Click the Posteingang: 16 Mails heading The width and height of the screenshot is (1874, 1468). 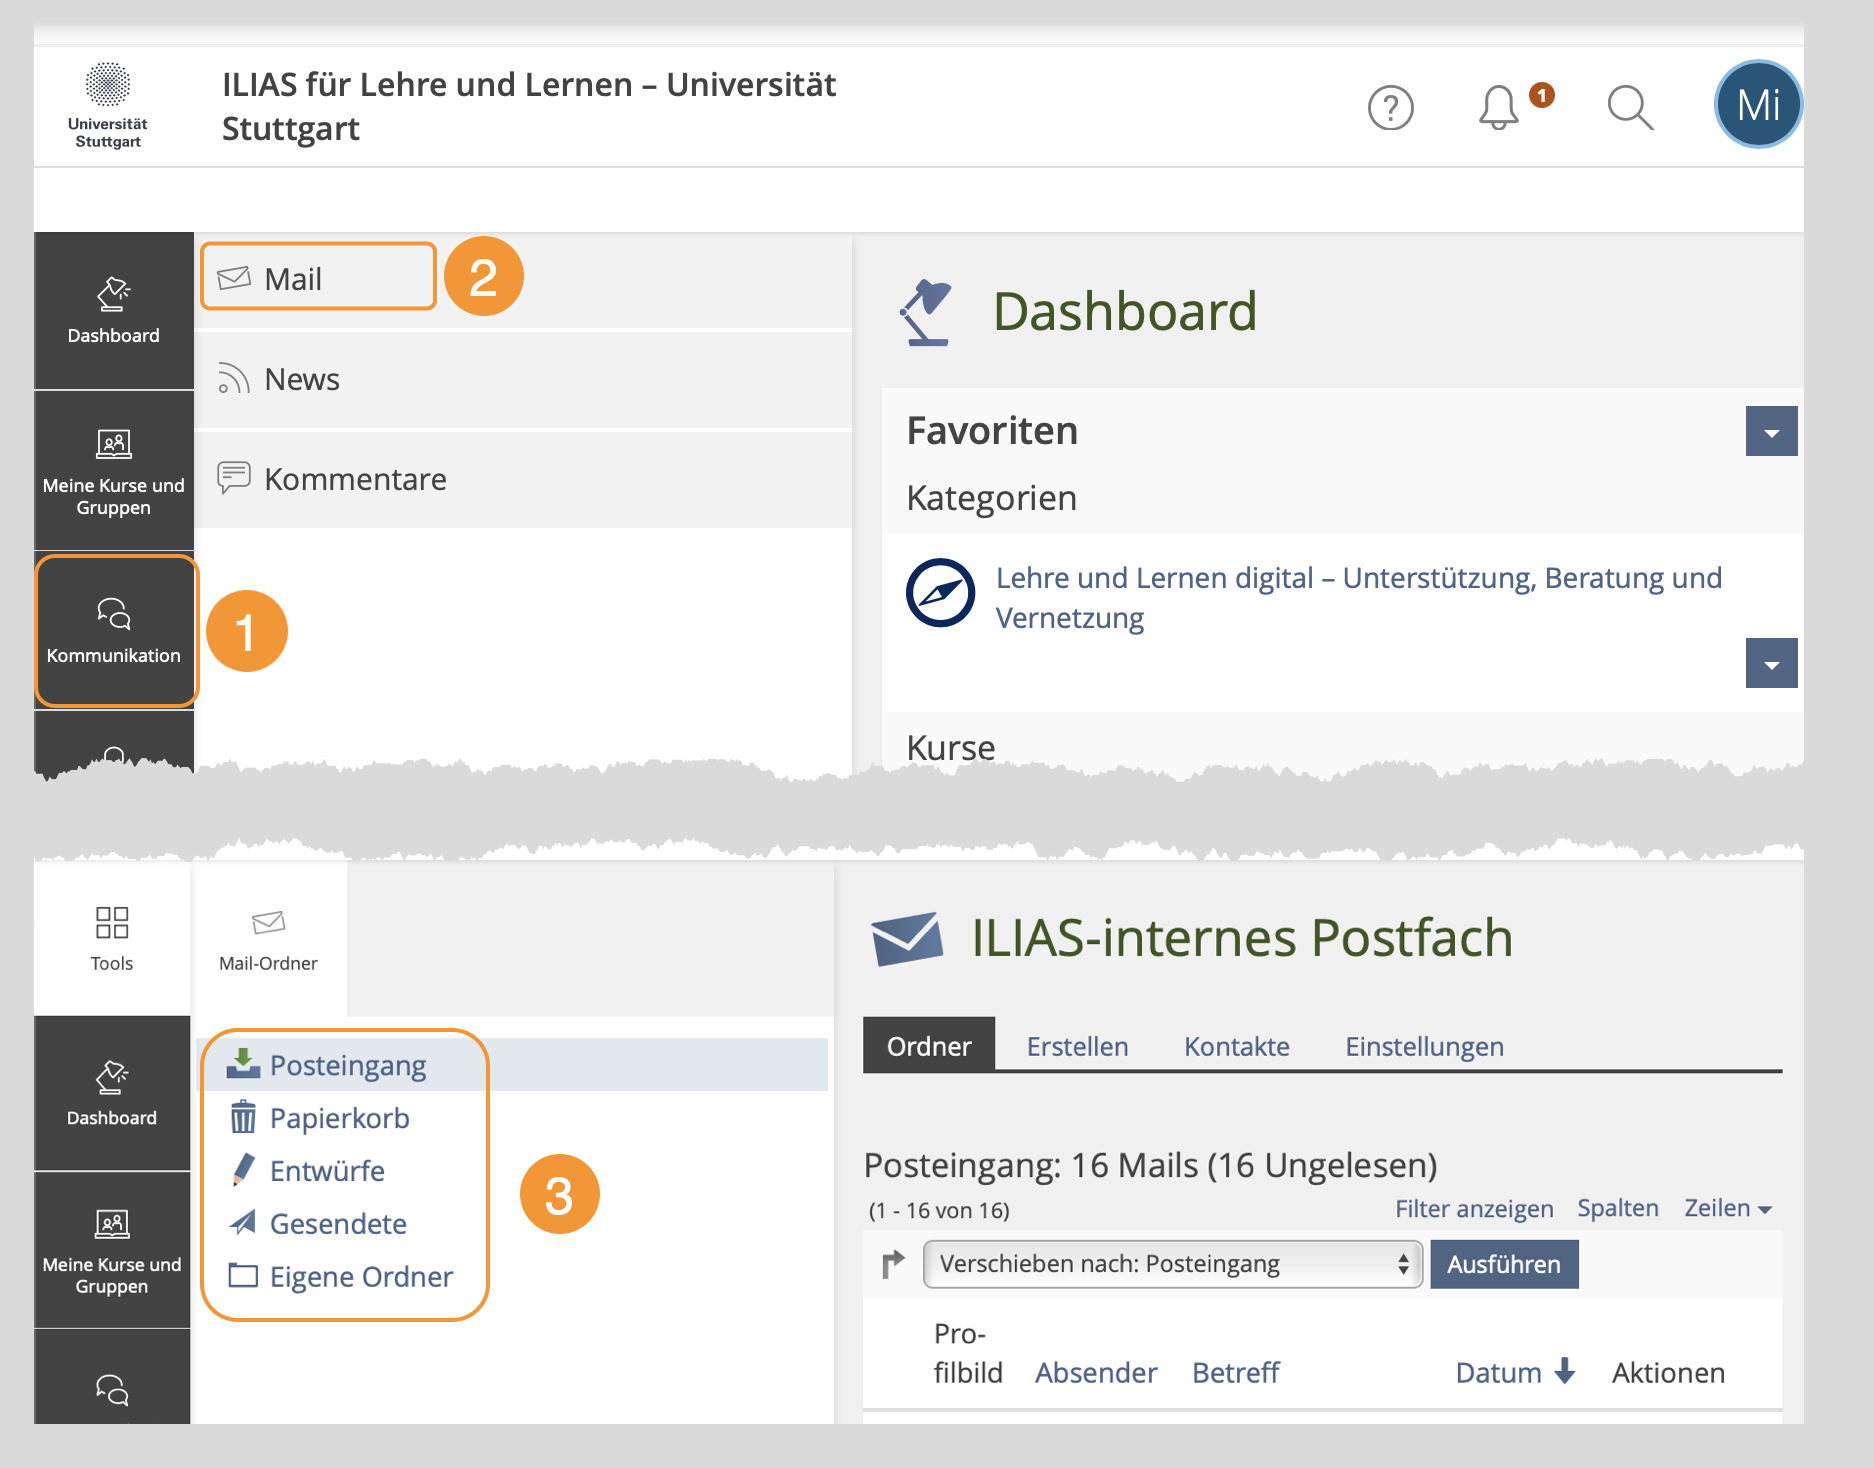(x=1150, y=1165)
